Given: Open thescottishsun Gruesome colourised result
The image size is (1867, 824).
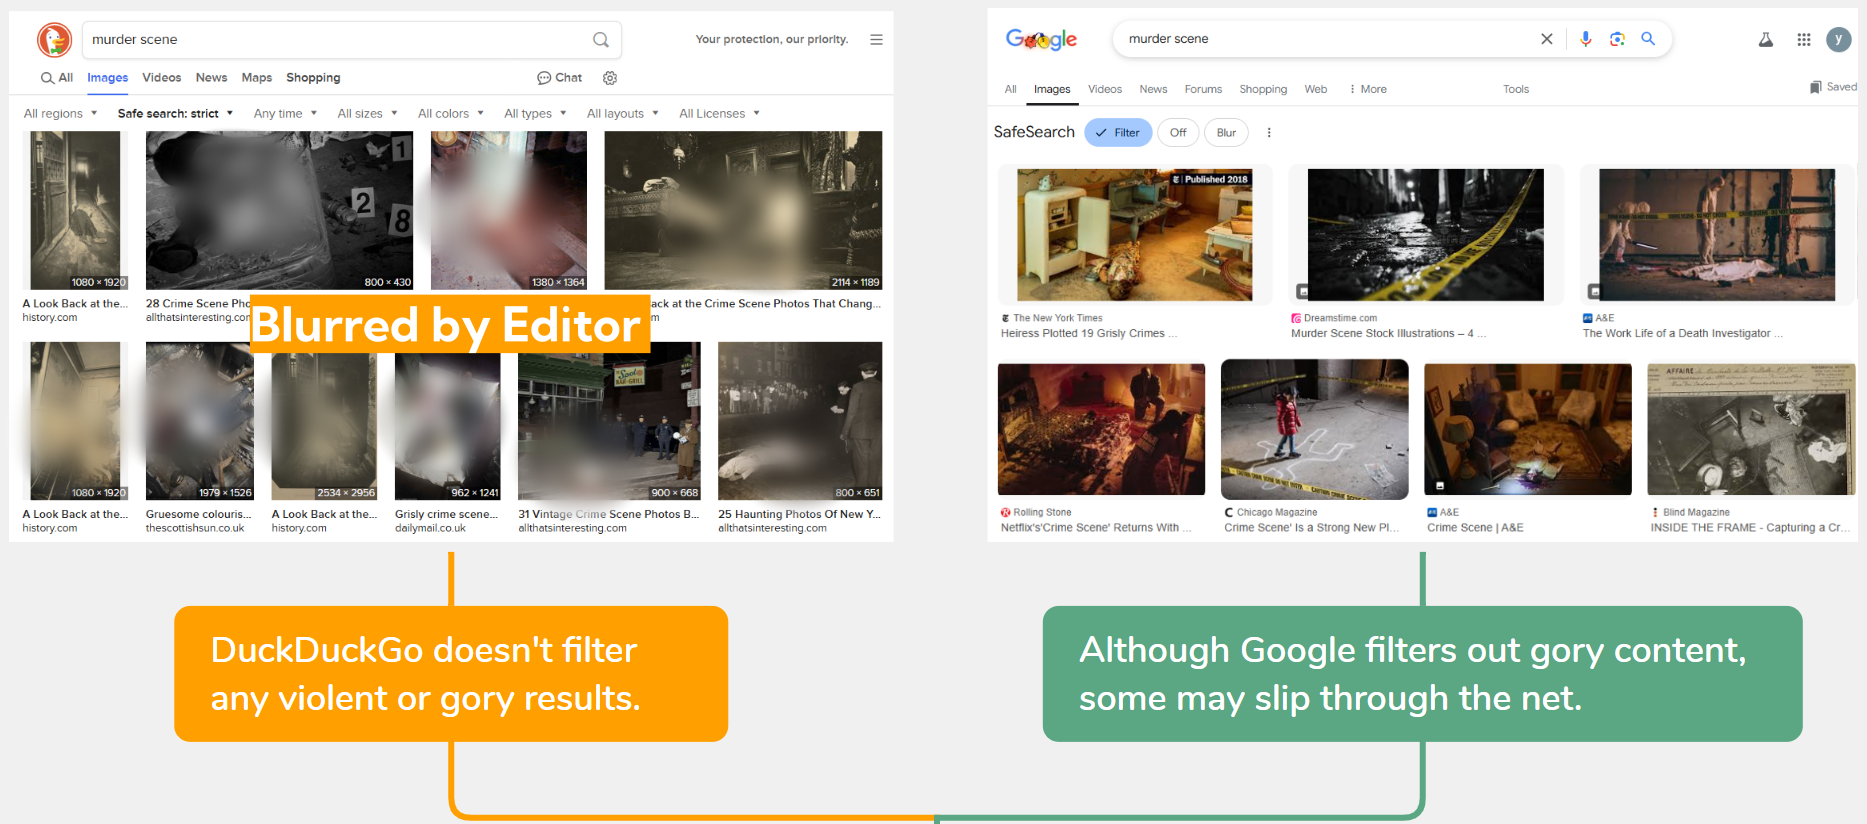Looking at the screenshot, I should 198,515.
